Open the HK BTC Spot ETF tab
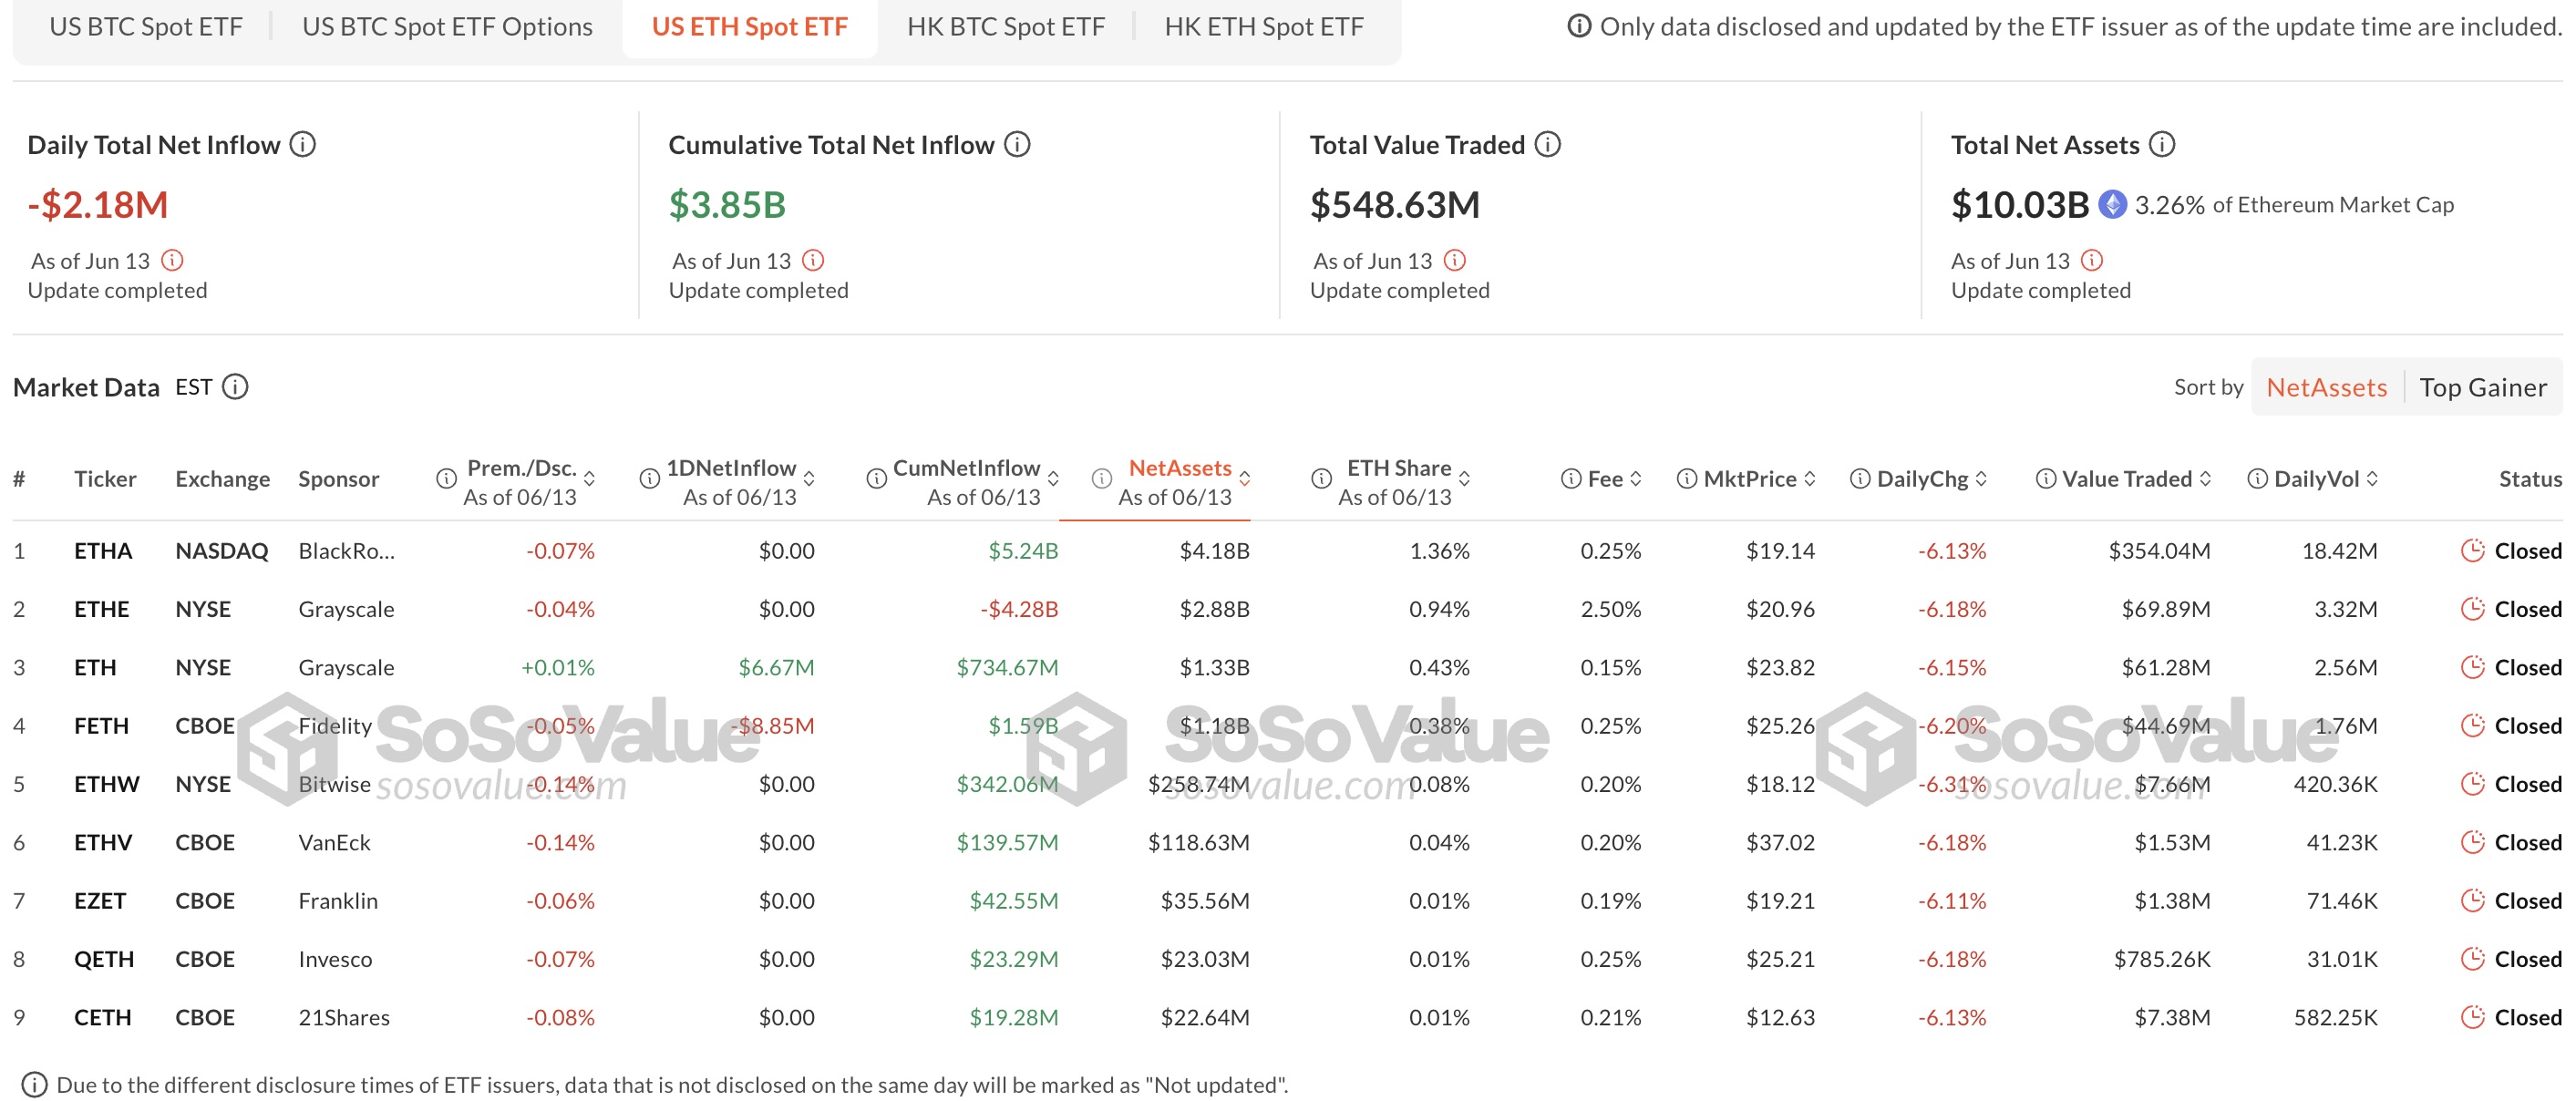The height and width of the screenshot is (1101, 2576). point(1005,26)
